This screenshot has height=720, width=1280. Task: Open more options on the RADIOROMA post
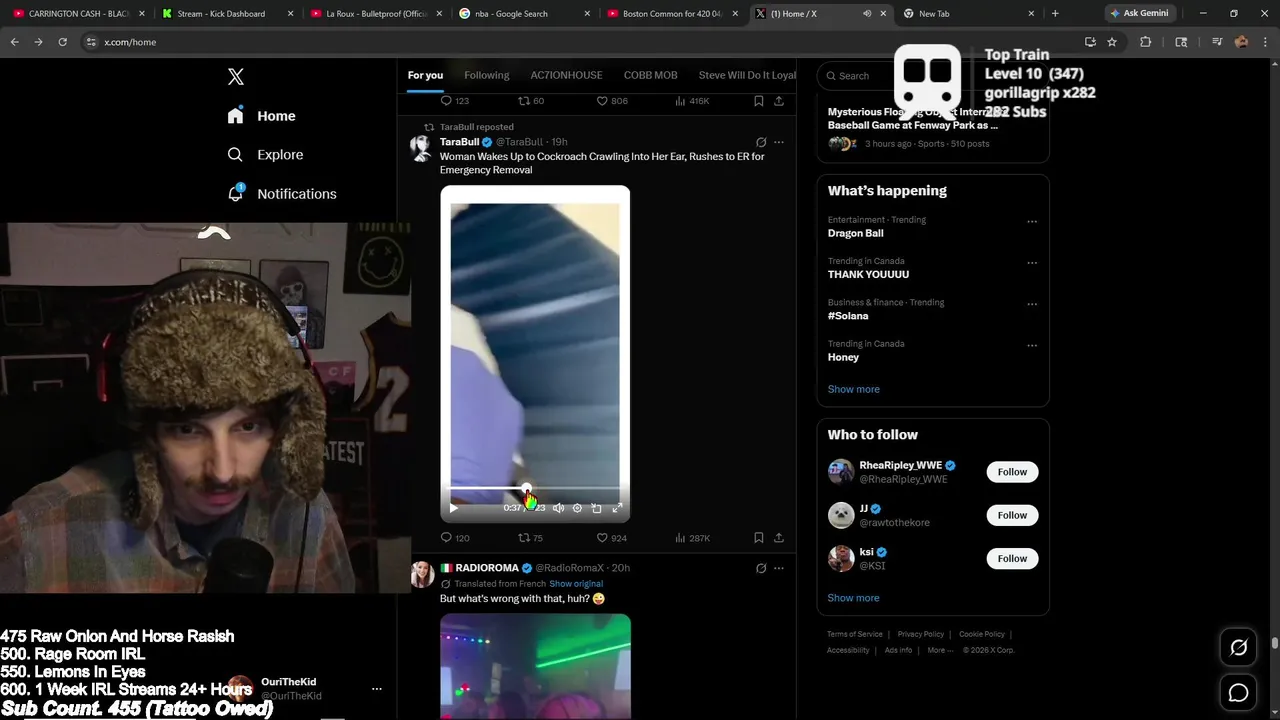coord(779,568)
